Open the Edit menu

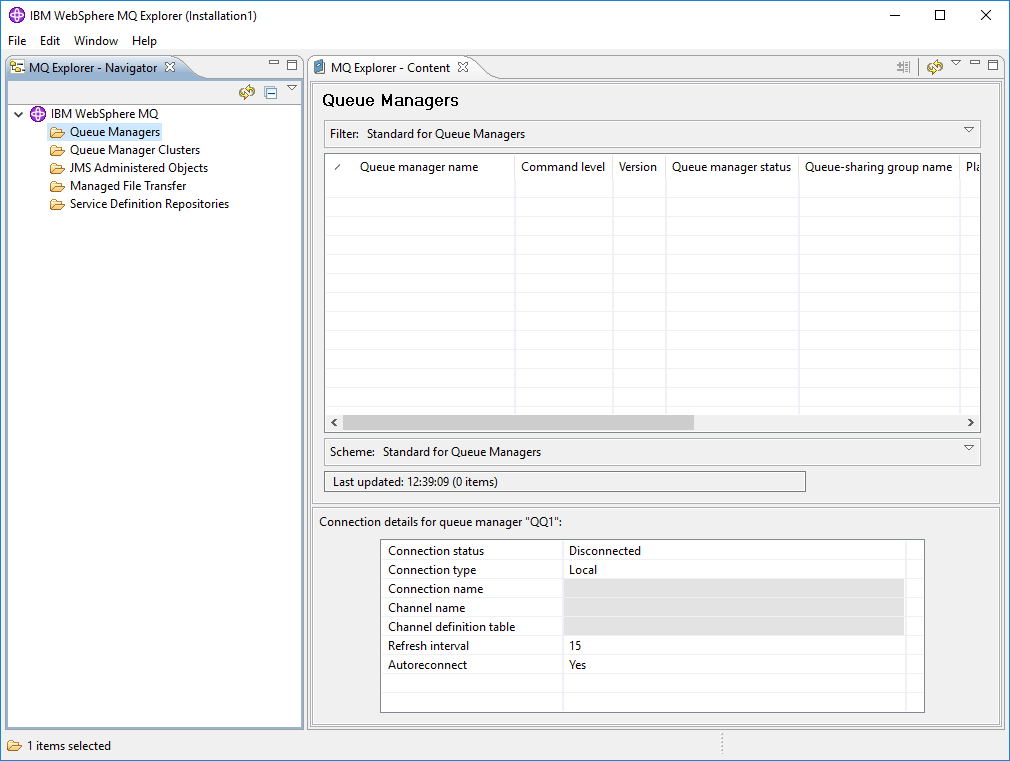[50, 41]
